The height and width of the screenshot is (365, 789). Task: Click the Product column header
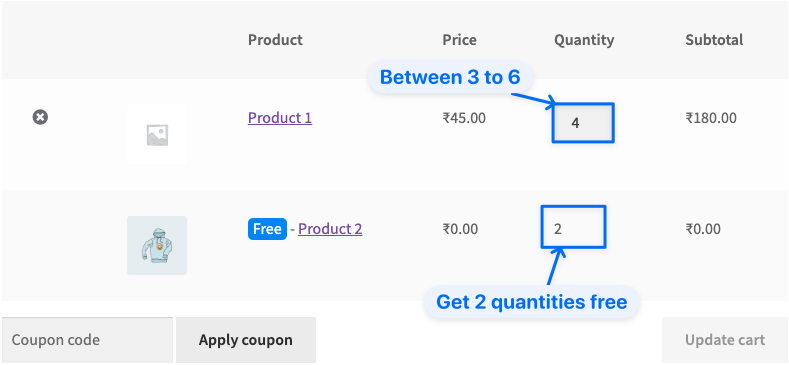(x=275, y=40)
